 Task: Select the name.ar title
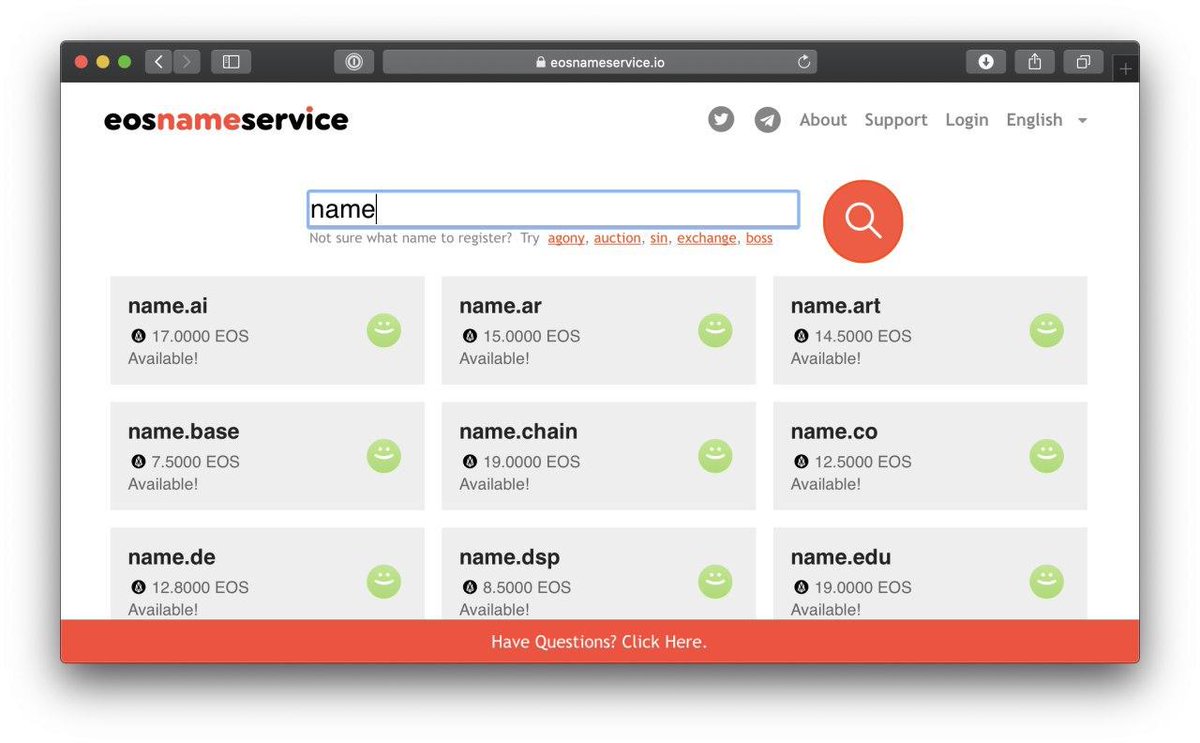[500, 306]
